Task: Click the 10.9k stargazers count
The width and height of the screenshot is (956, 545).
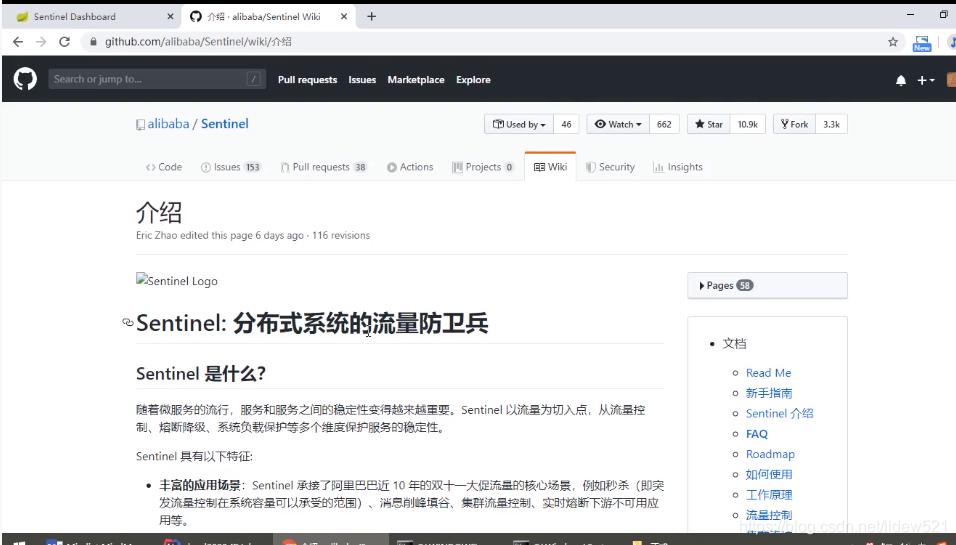Action: 747,124
